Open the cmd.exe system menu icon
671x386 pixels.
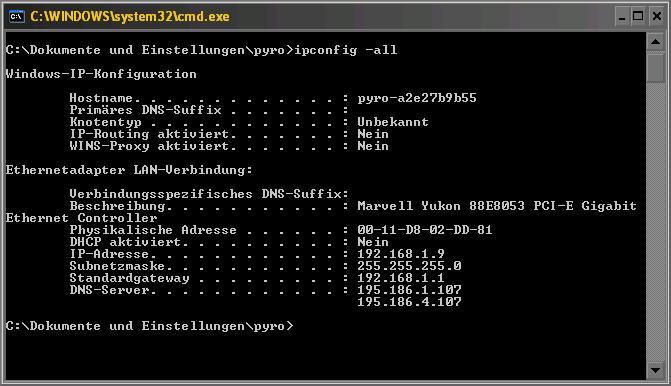point(17,17)
